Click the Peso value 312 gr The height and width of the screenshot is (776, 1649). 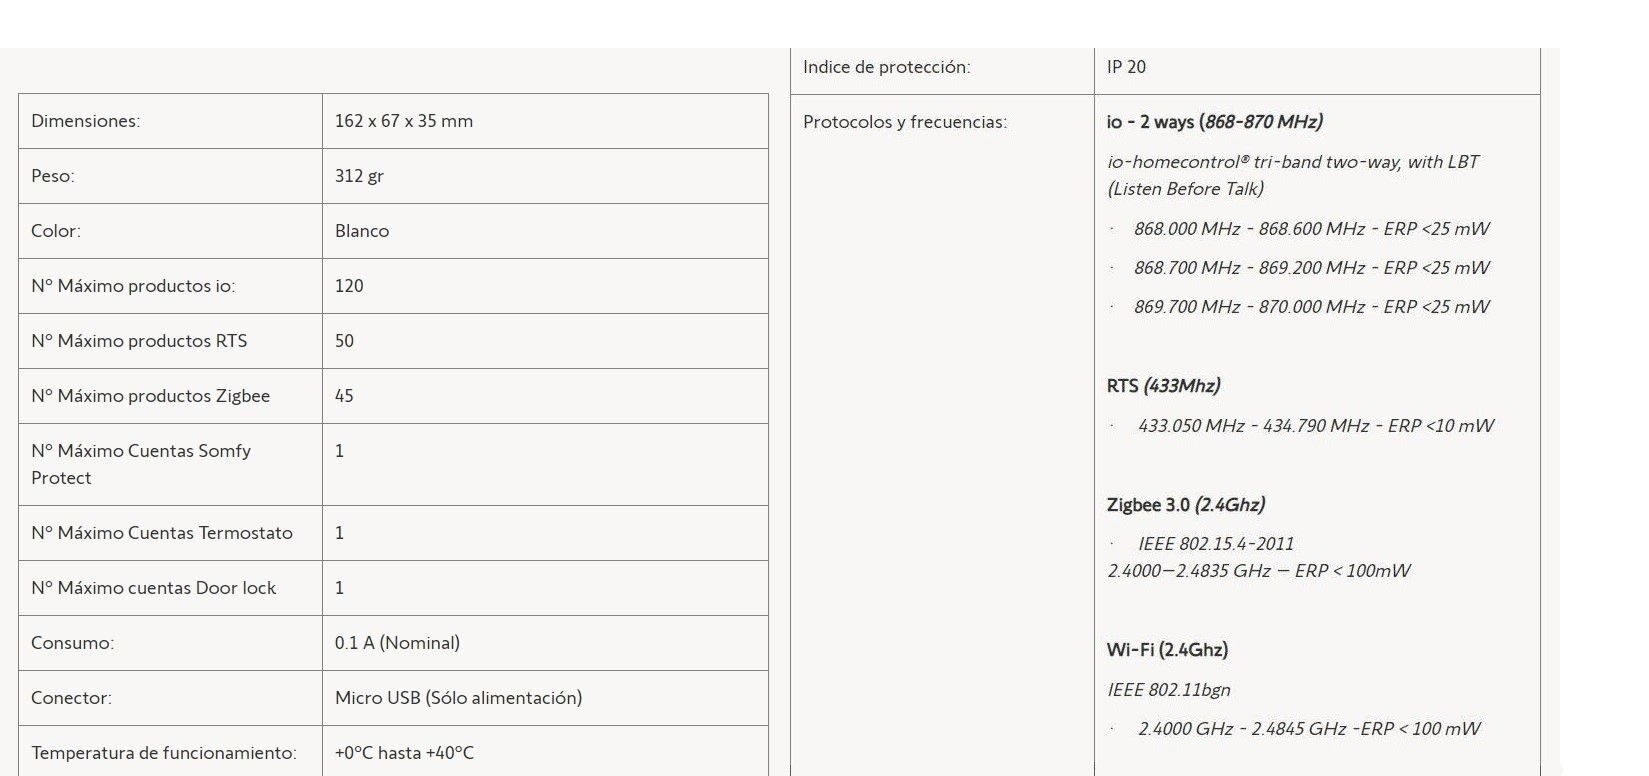coord(359,176)
